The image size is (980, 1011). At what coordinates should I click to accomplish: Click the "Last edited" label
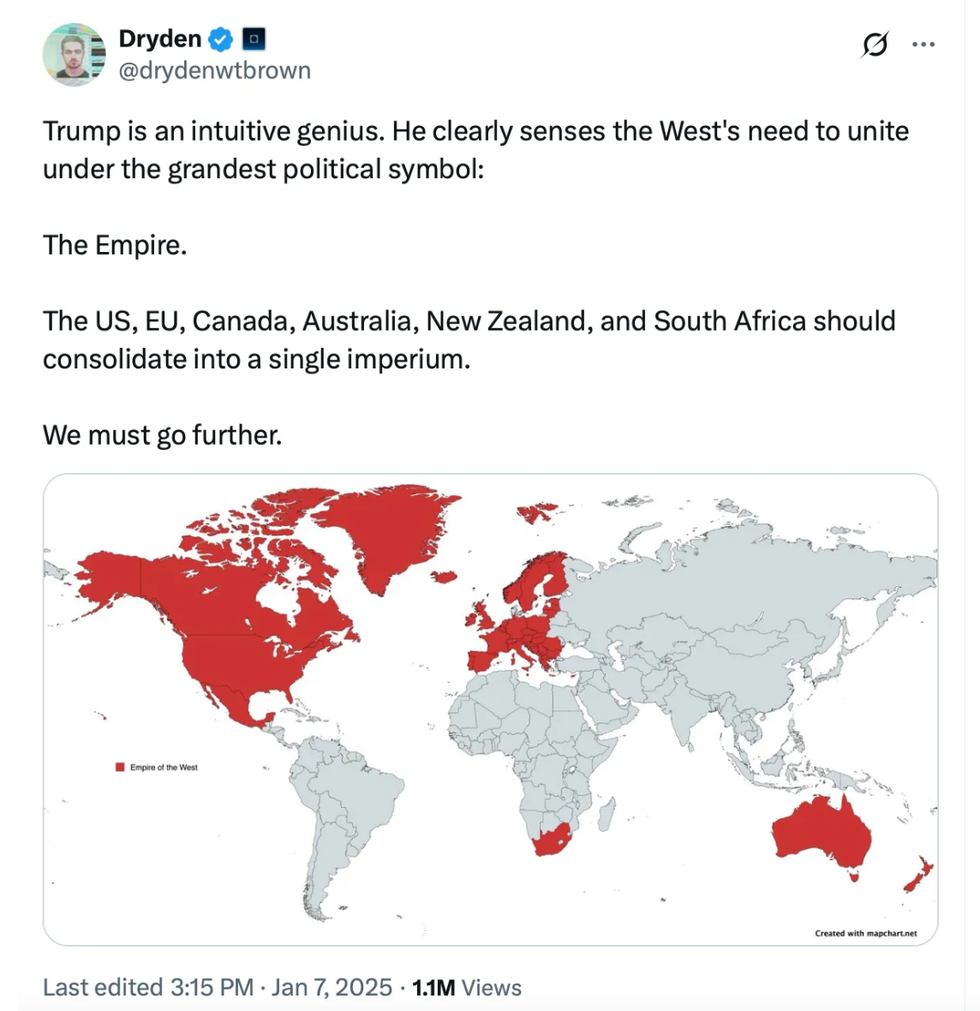[x=104, y=988]
